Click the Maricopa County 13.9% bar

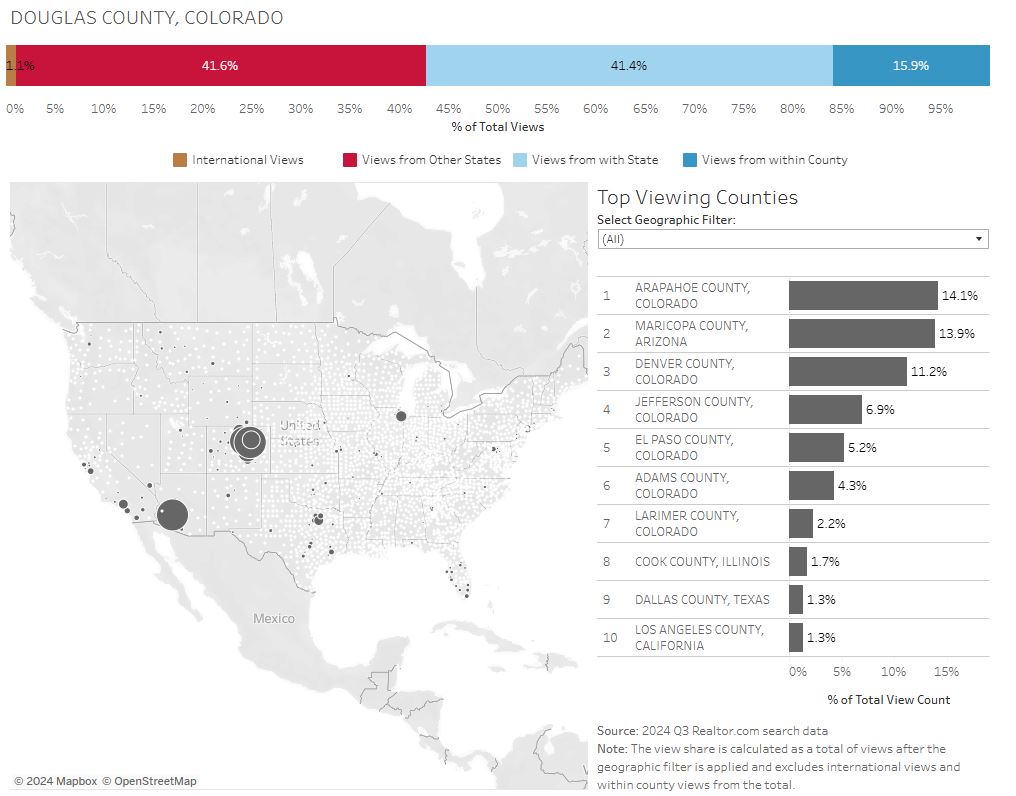[862, 334]
